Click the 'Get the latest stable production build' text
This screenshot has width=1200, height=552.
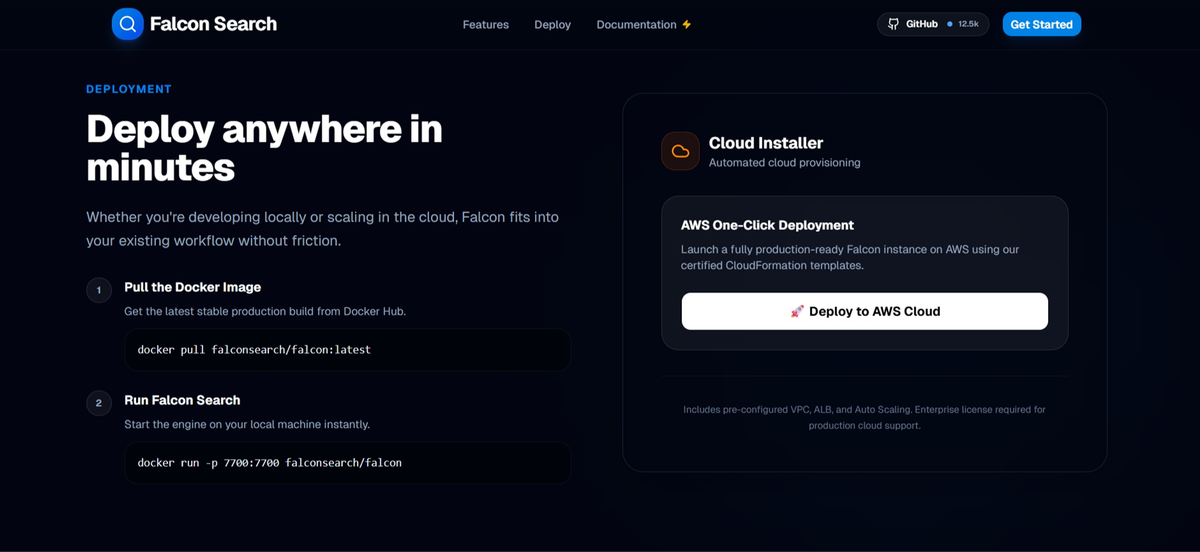coord(265,311)
